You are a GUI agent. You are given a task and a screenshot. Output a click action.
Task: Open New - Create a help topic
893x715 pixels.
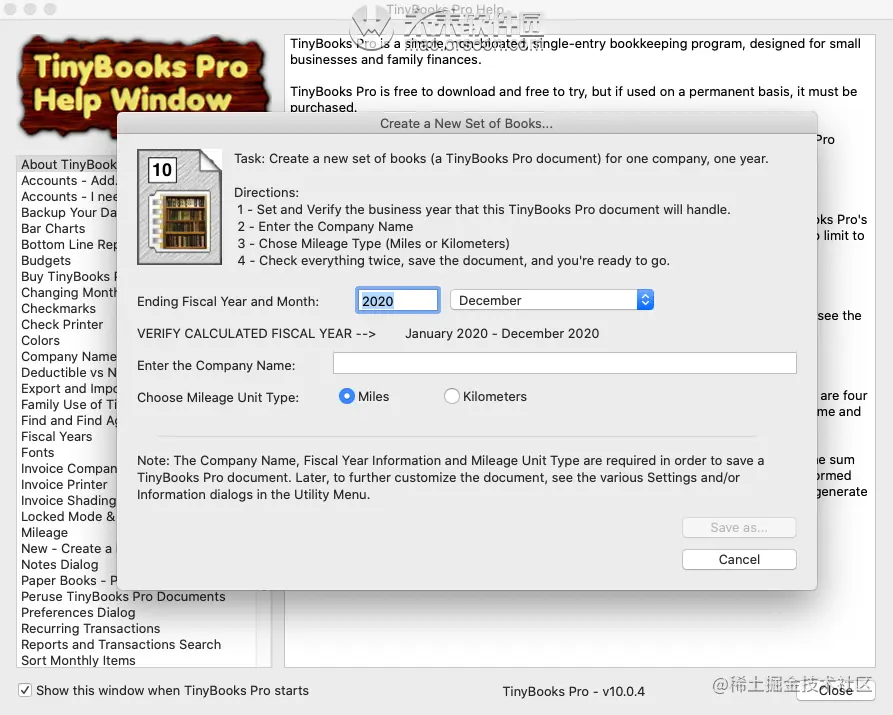point(68,548)
